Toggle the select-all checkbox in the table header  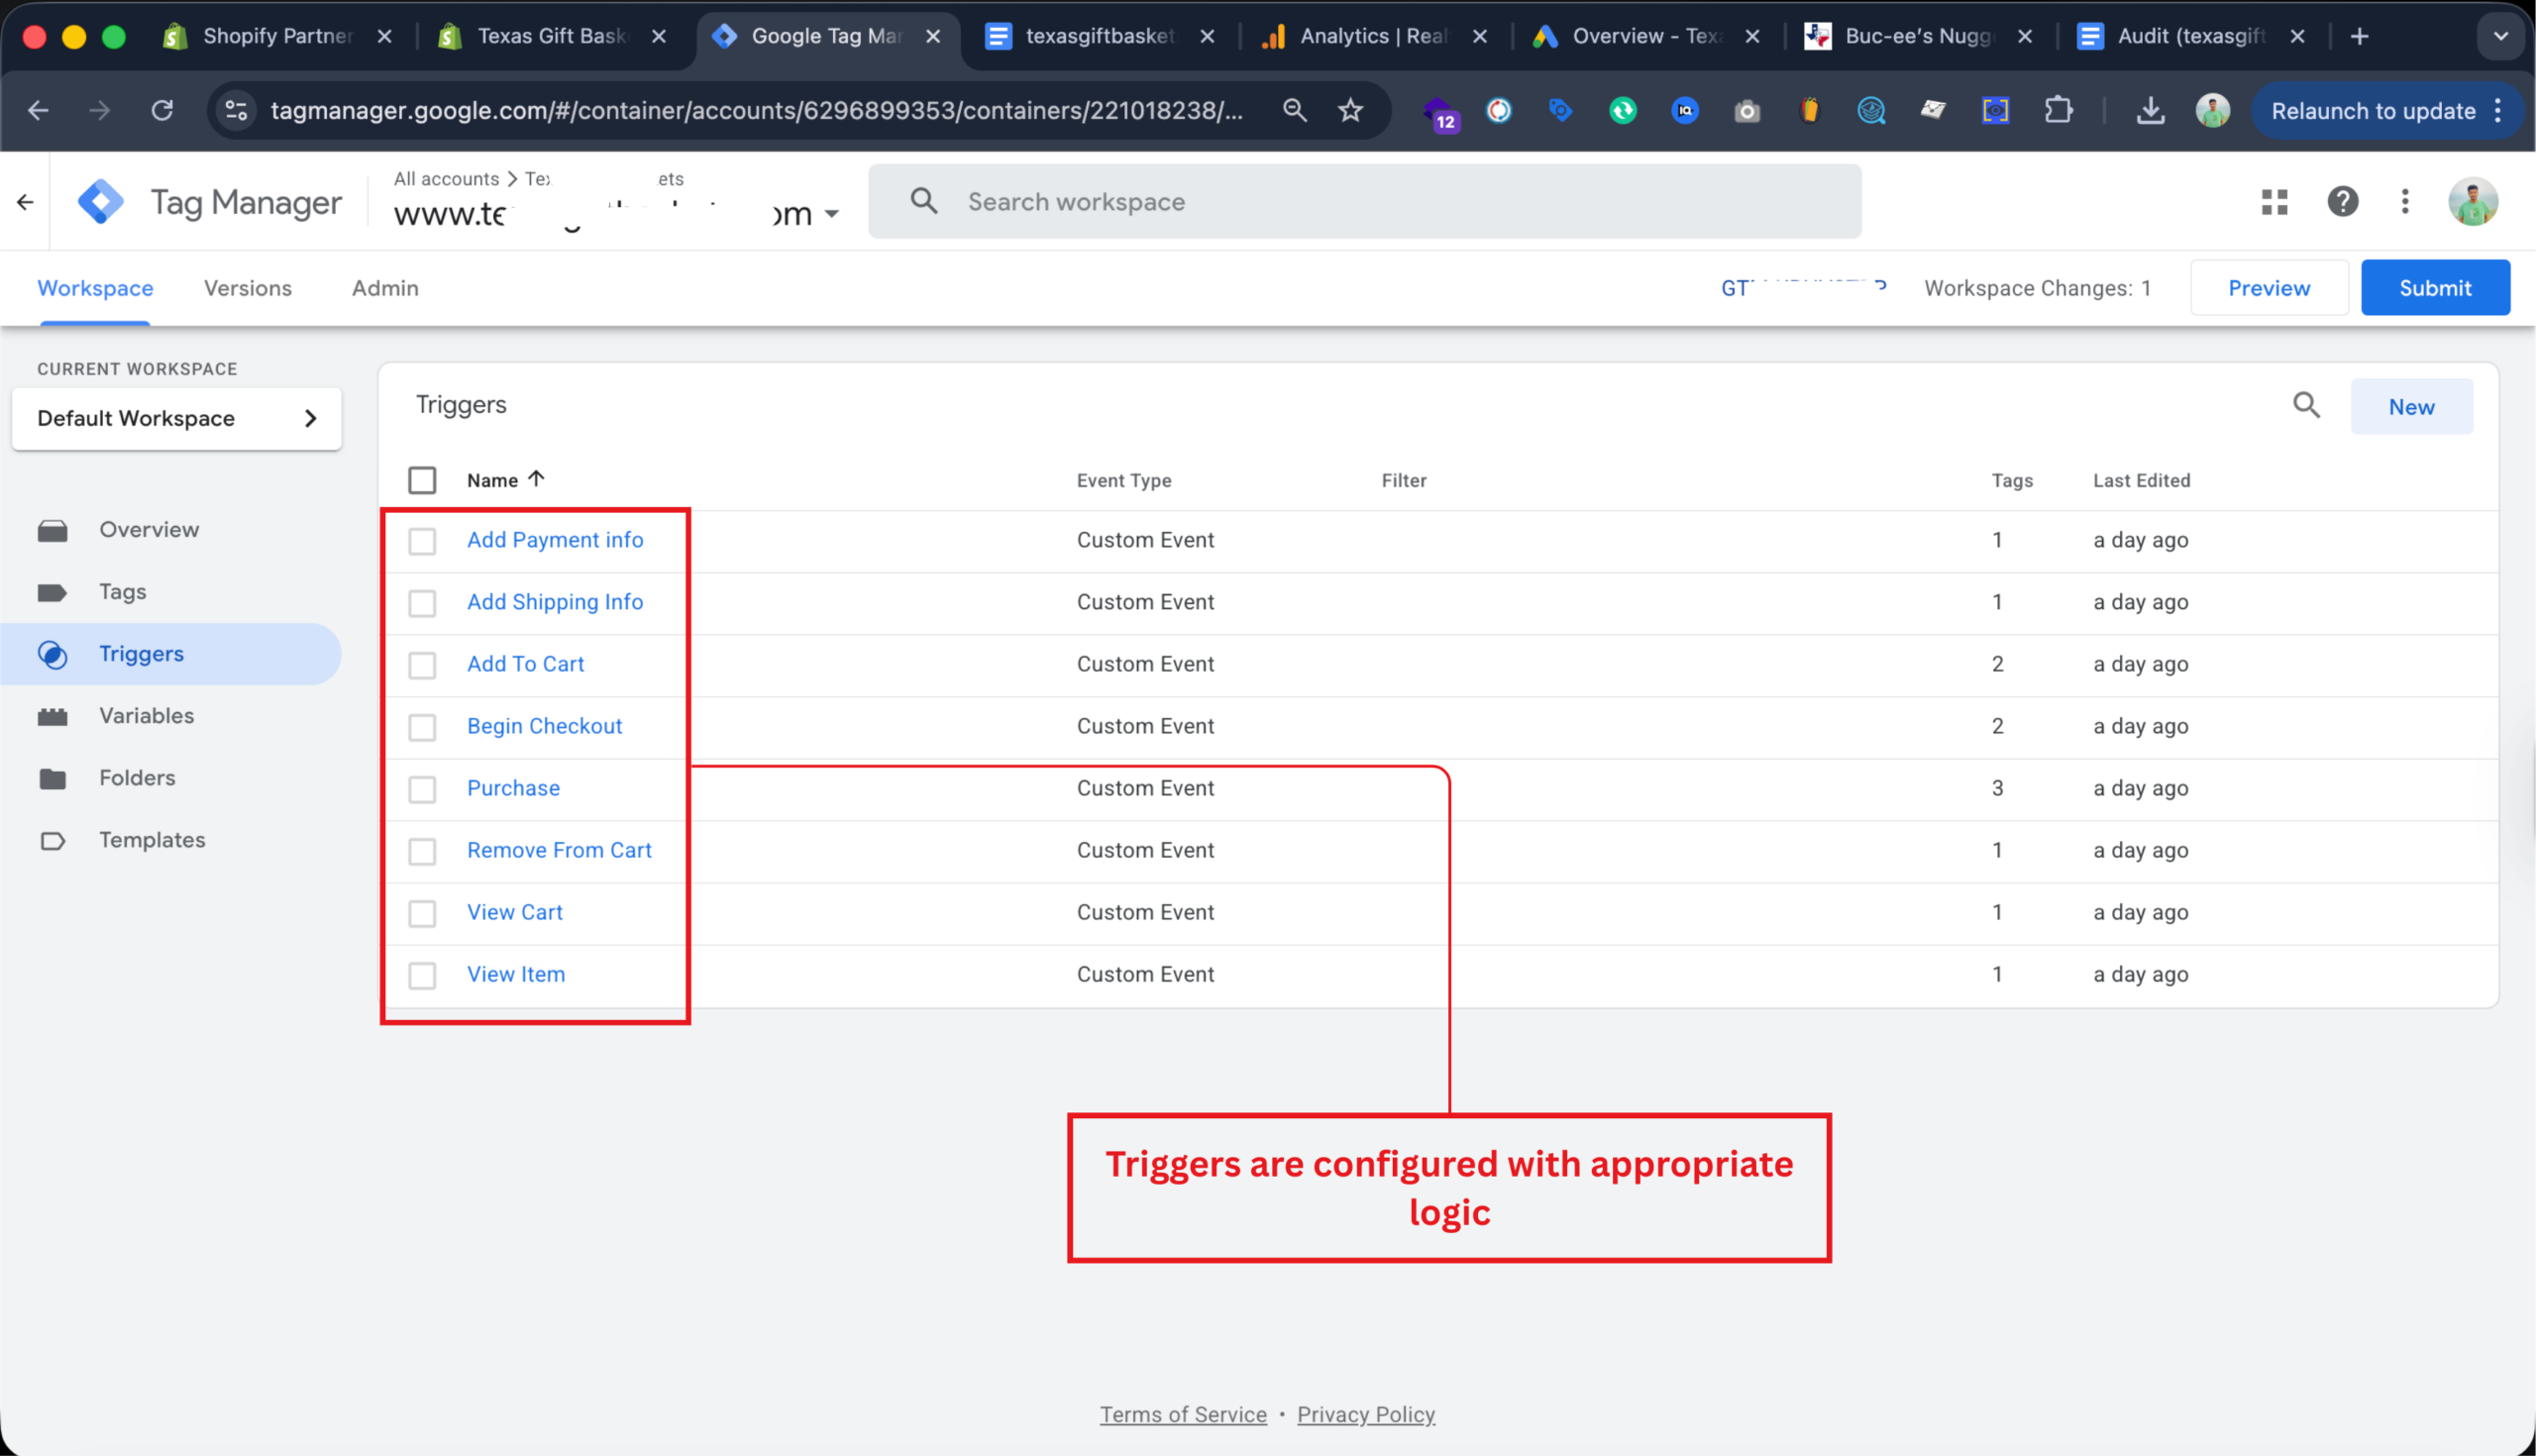[x=422, y=481]
